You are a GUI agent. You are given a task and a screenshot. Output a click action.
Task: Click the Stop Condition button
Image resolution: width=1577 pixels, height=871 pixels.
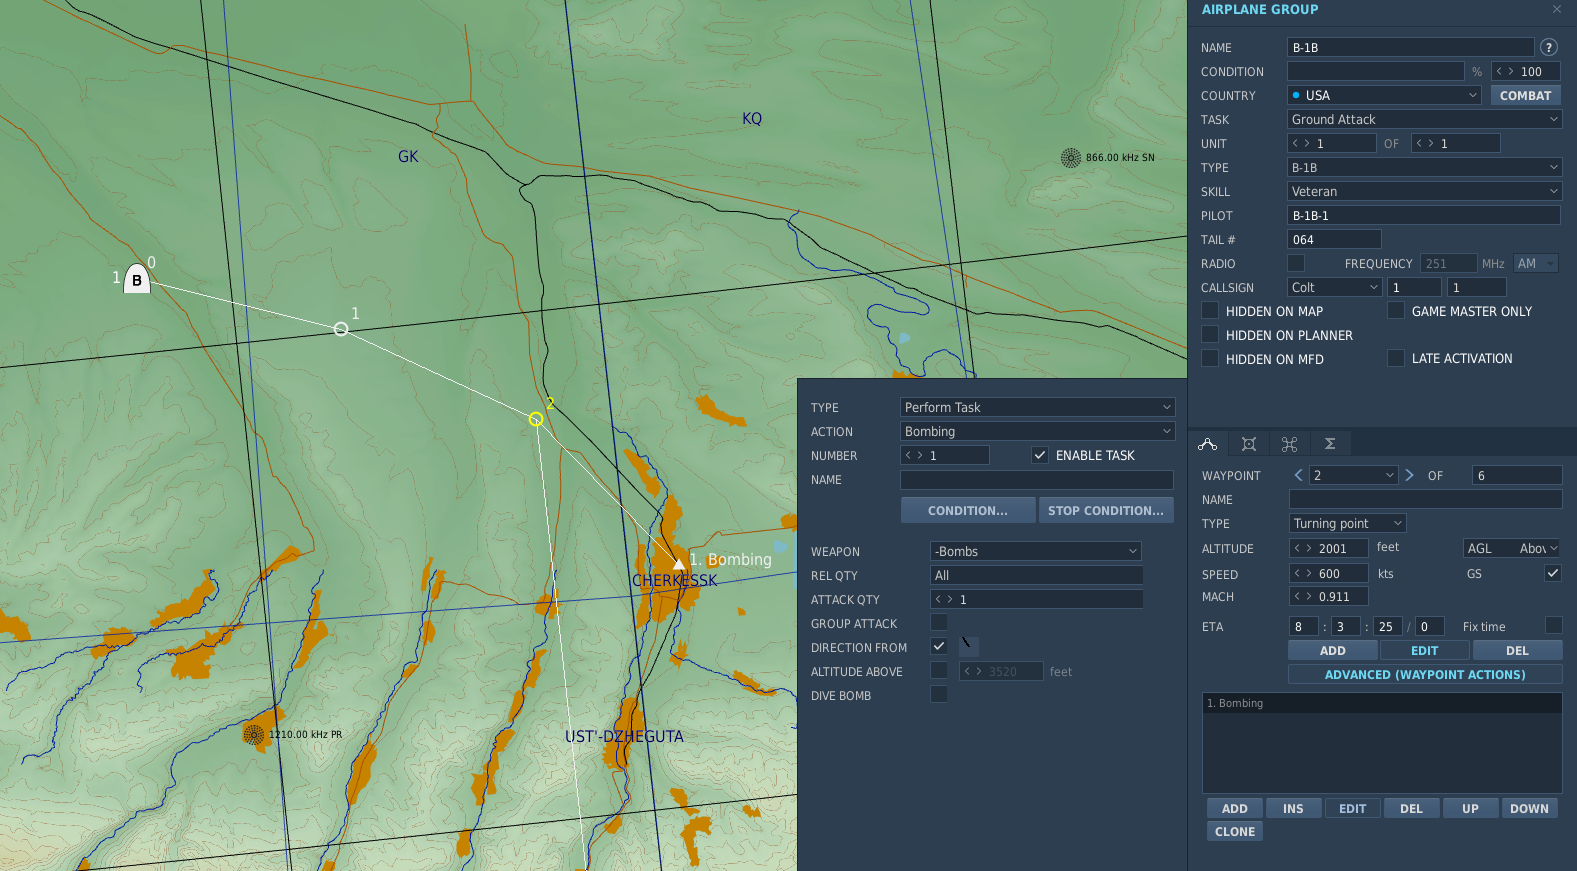click(x=1106, y=510)
